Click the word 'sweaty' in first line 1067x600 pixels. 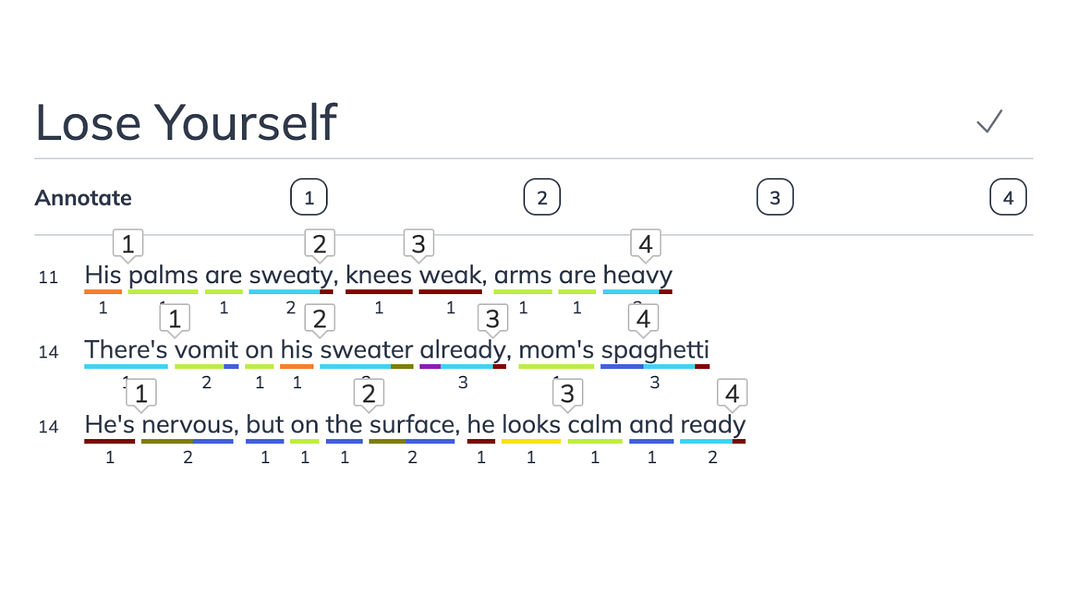pyautogui.click(x=291, y=276)
